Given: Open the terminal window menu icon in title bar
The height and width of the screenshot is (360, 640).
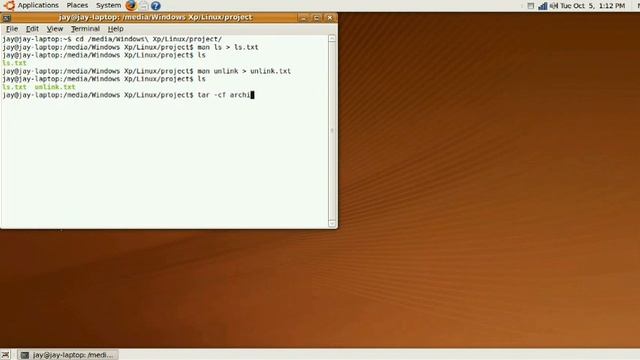Looking at the screenshot, I should coord(7,18).
